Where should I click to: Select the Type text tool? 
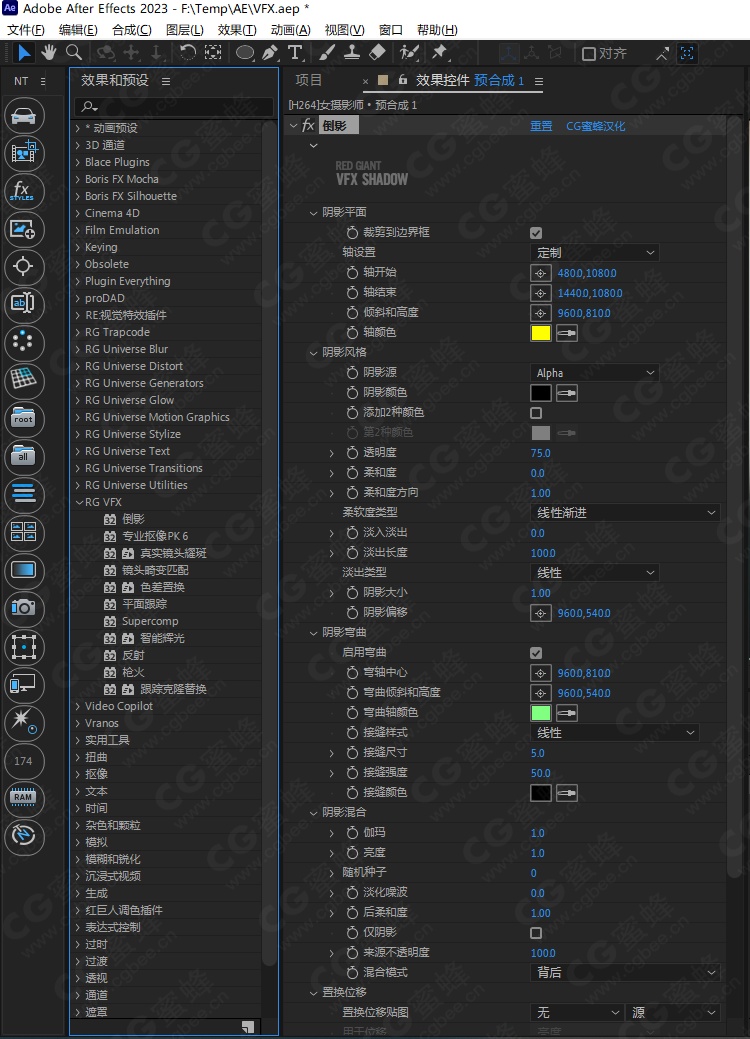295,52
